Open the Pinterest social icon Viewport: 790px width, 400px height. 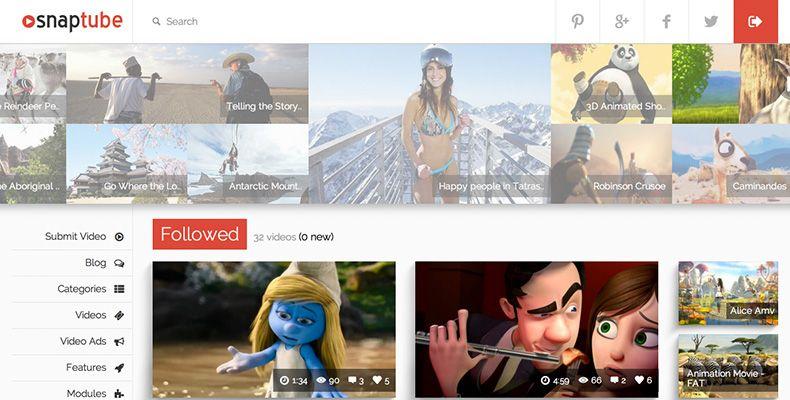pos(577,22)
